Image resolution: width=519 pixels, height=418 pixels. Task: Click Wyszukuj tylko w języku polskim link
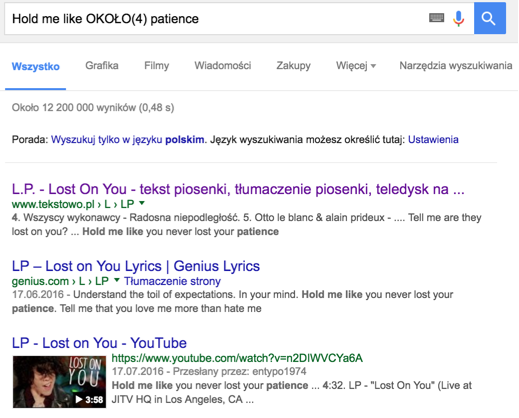tap(127, 139)
